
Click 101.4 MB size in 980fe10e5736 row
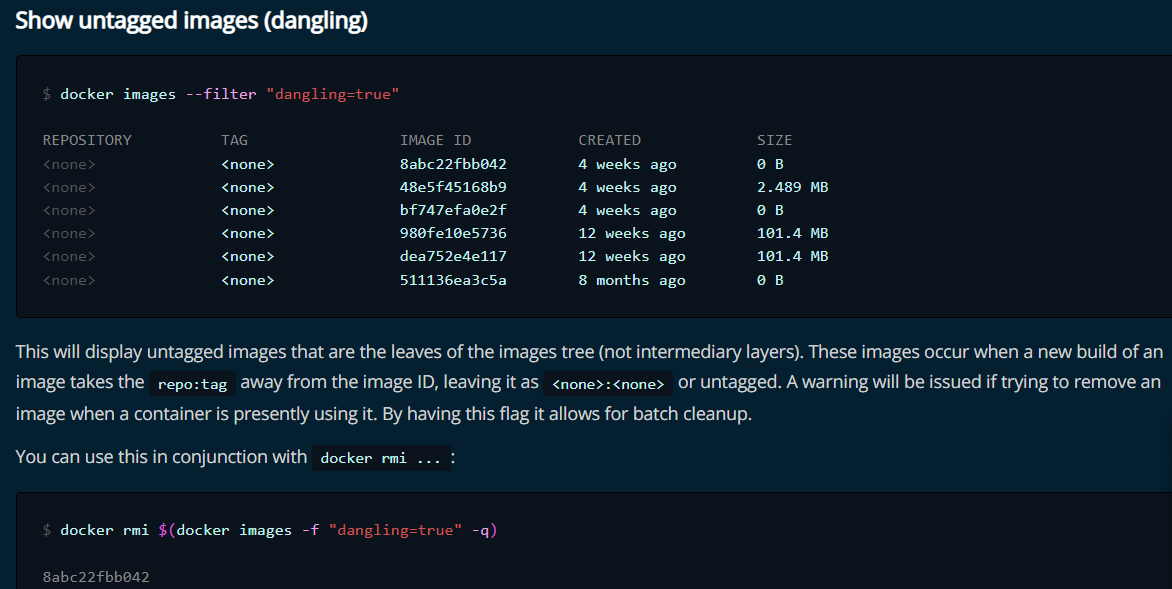tap(792, 234)
